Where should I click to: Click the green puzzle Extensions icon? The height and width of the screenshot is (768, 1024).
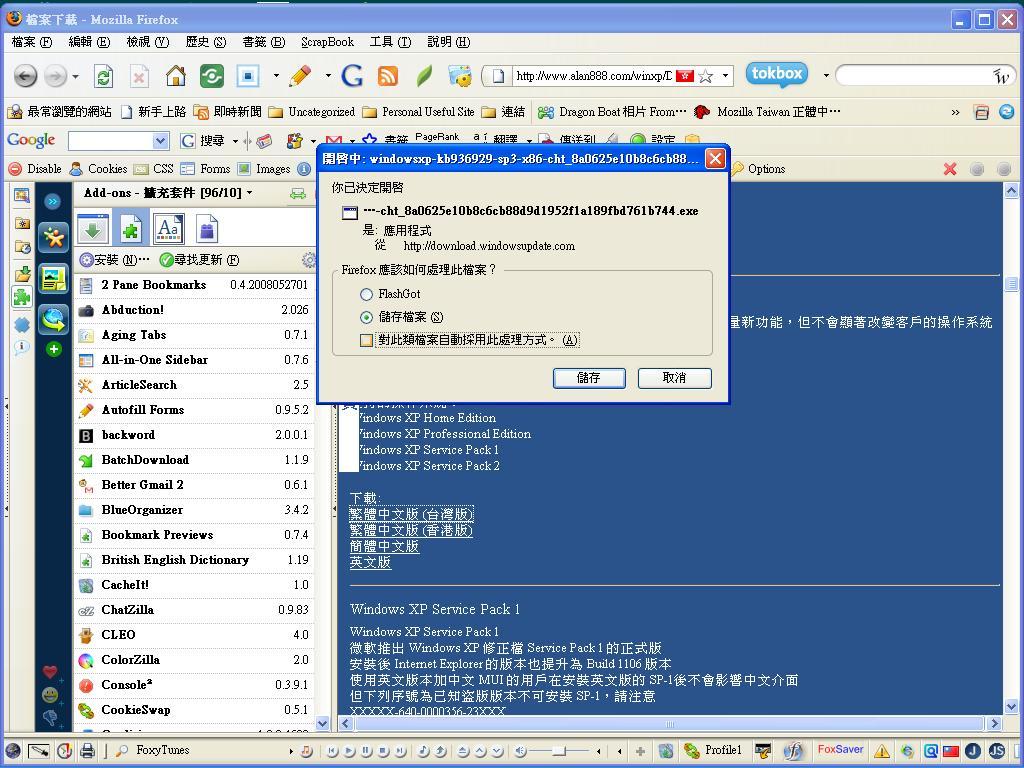pyautogui.click(x=130, y=230)
